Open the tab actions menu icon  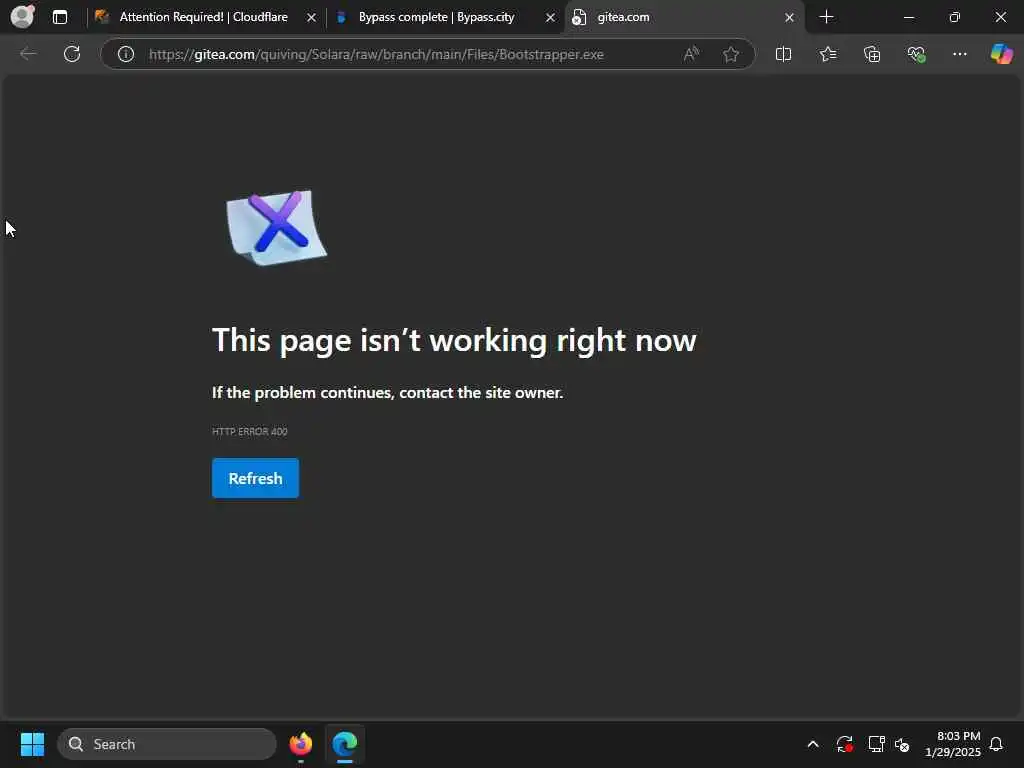click(60, 17)
